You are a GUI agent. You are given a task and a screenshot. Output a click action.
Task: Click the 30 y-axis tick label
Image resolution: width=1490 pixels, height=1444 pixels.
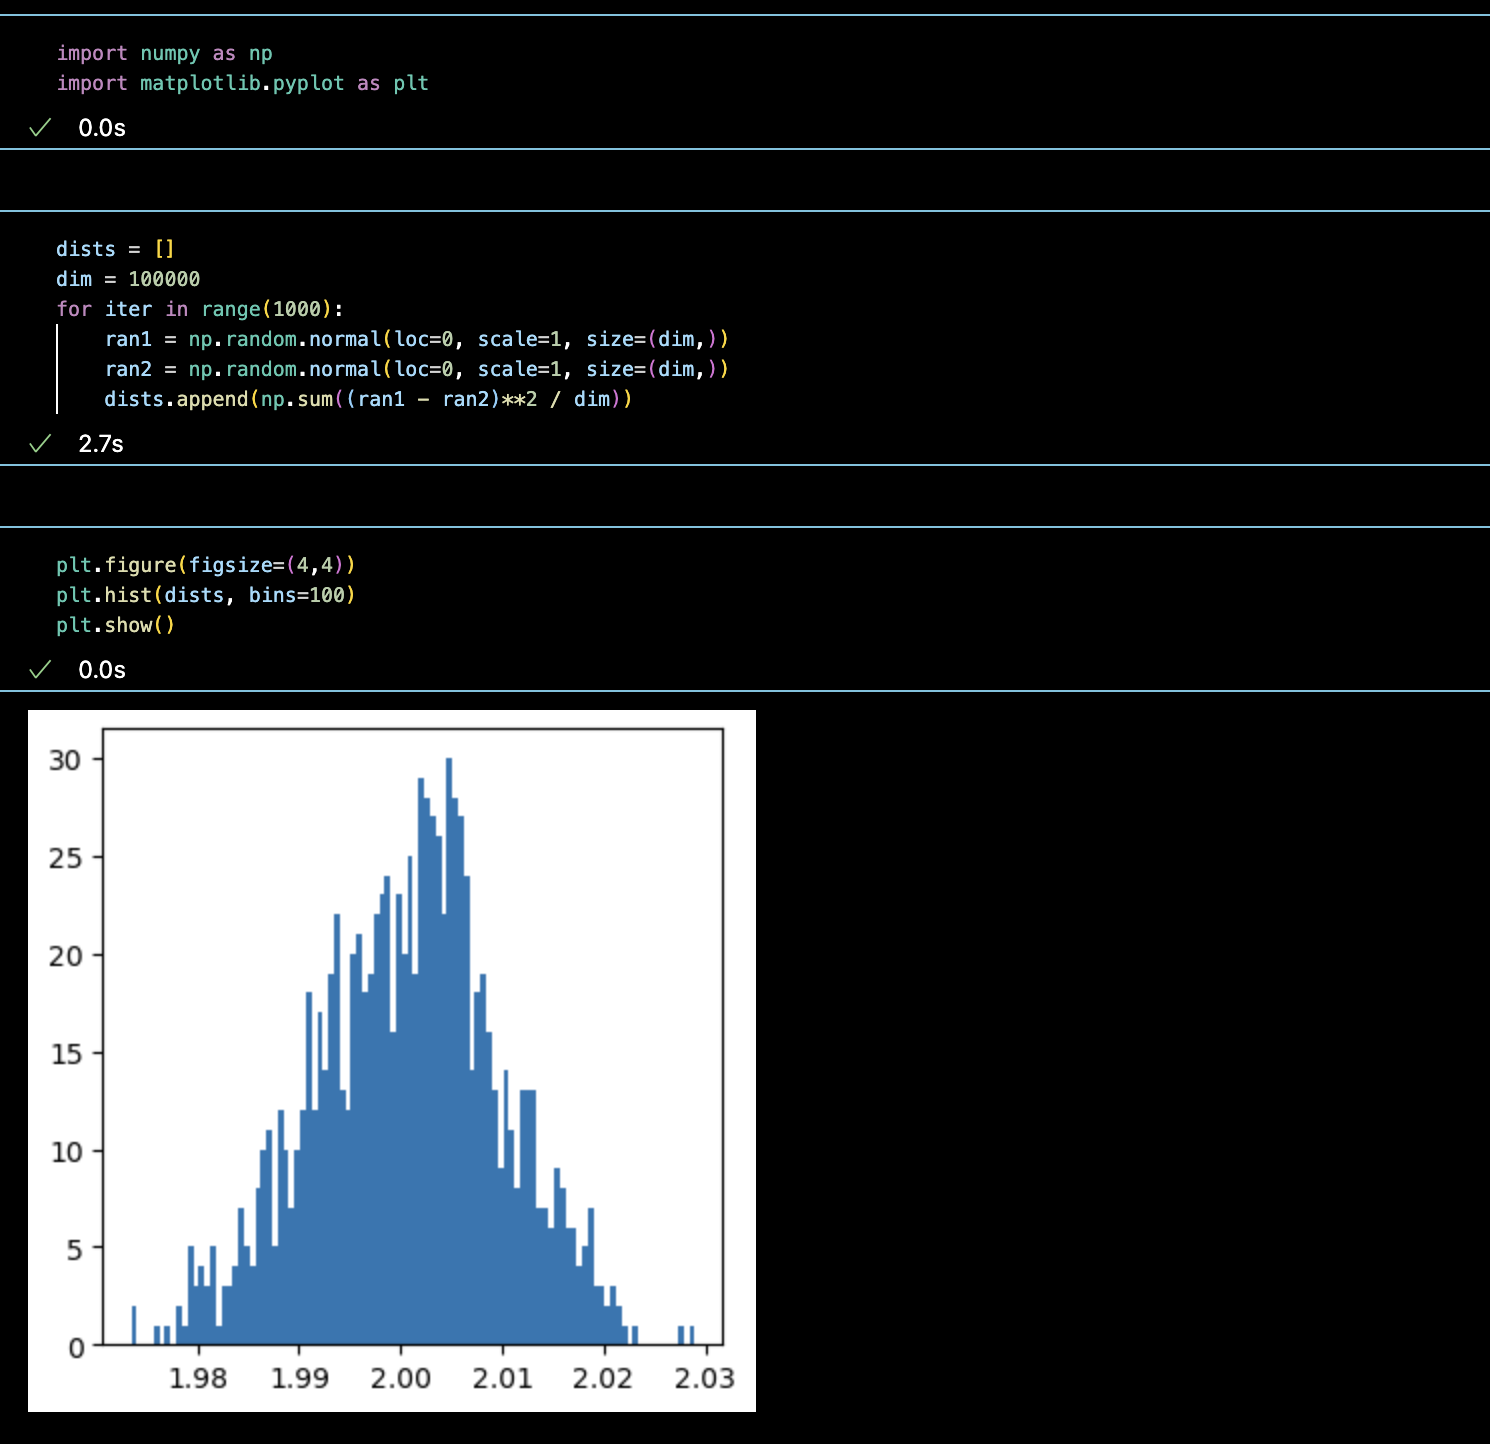pos(65,760)
